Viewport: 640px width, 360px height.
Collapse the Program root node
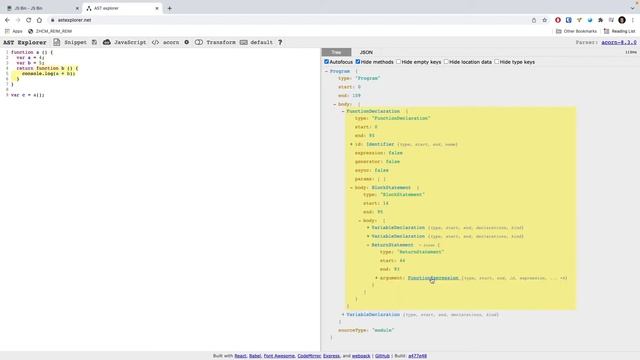point(327,71)
